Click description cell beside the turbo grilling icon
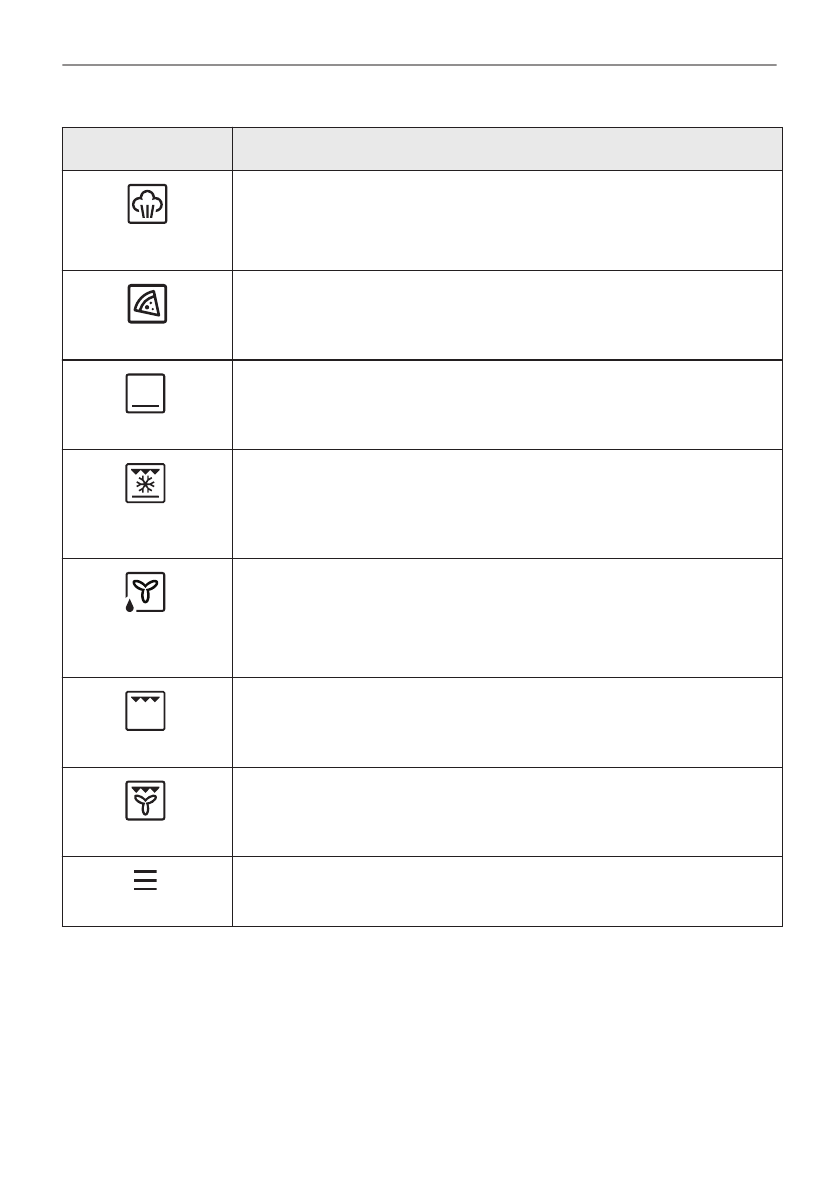 coord(507,811)
